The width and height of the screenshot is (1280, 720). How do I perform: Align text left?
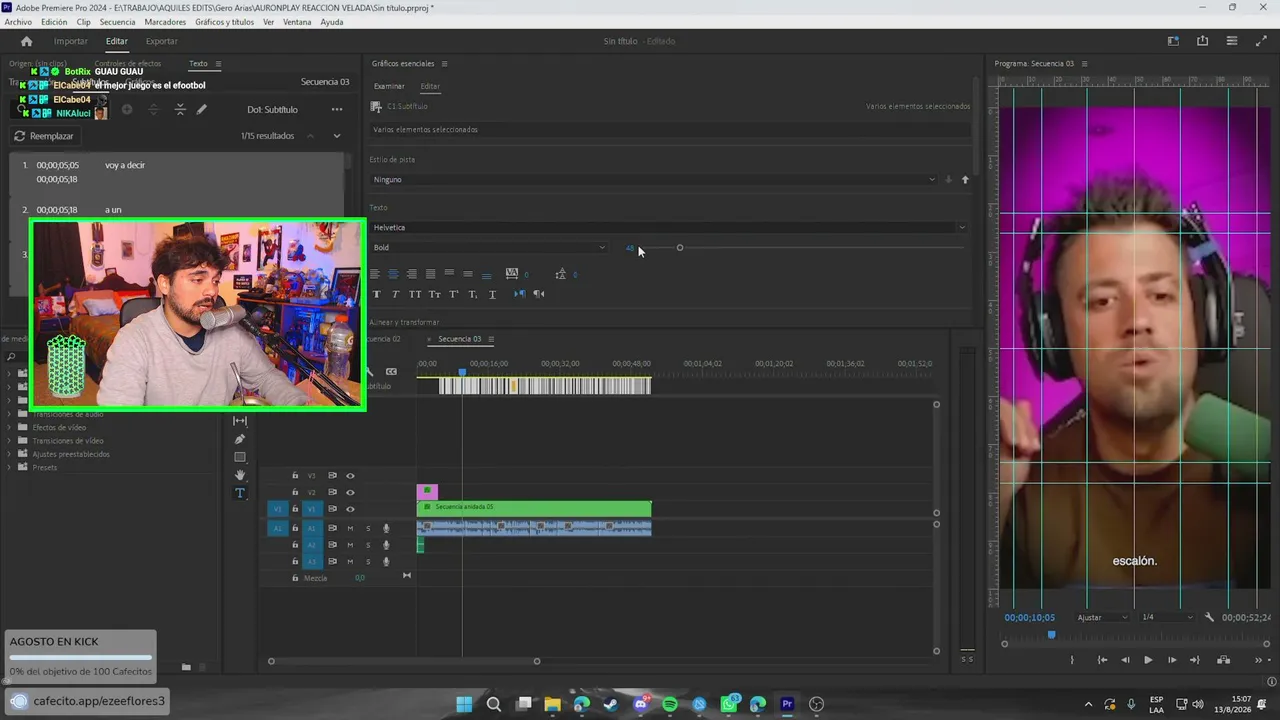coord(375,274)
